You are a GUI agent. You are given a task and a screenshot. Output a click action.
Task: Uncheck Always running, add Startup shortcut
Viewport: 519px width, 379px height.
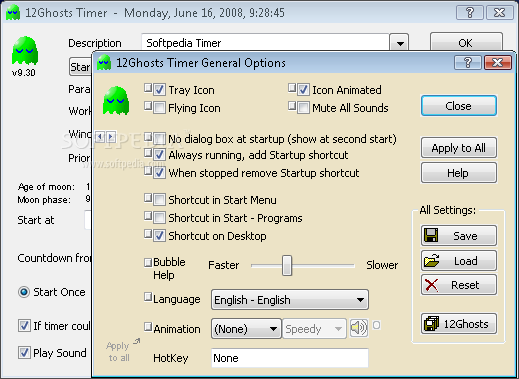[x=159, y=155]
